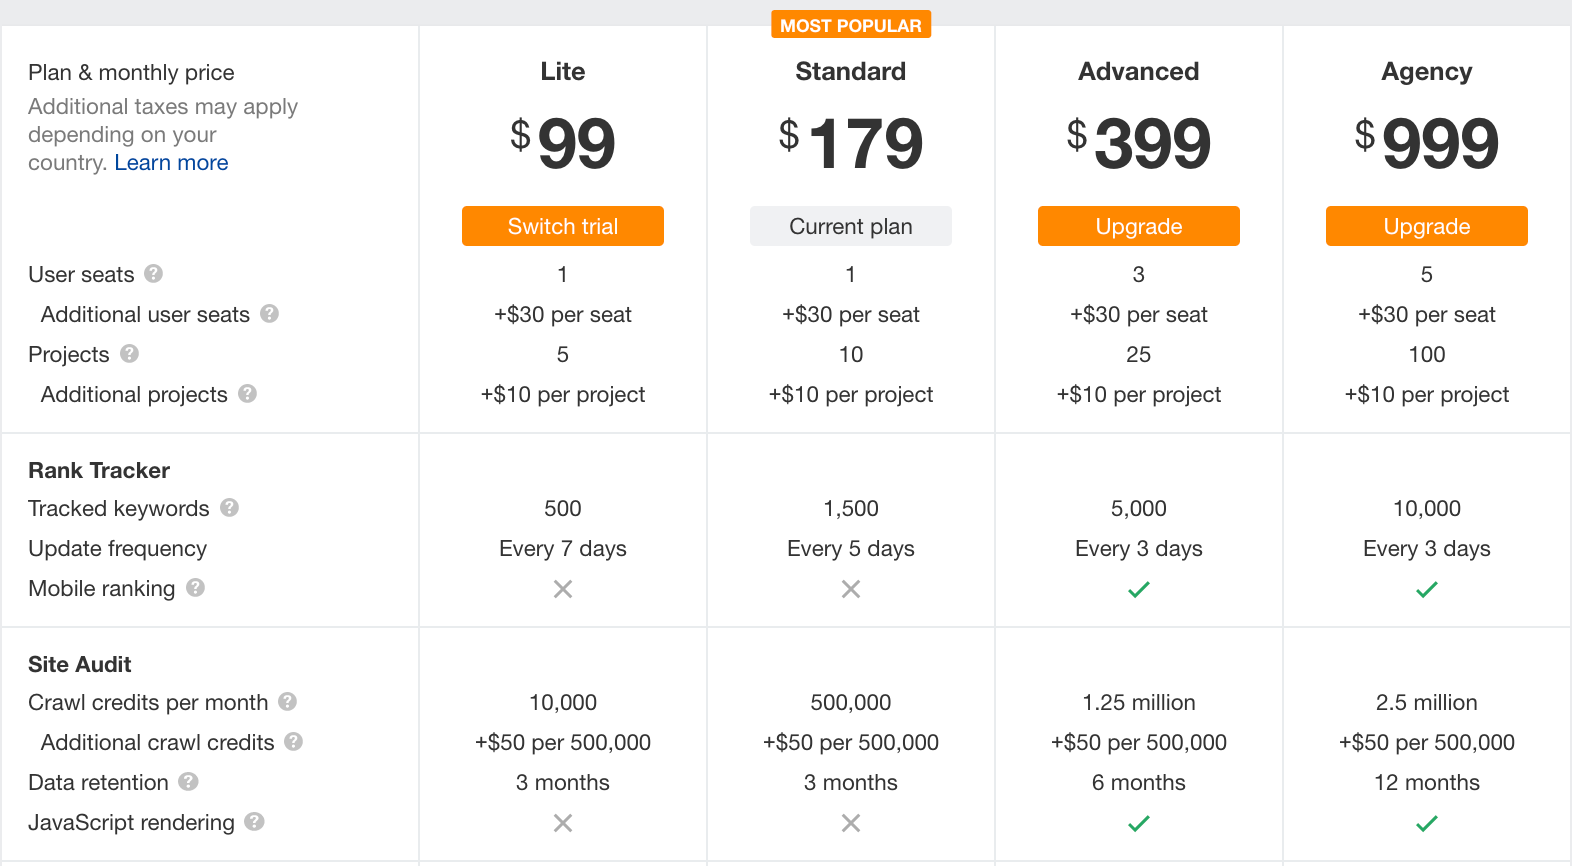Open the JavaScript rendering help icon
The image size is (1572, 866).
(254, 821)
